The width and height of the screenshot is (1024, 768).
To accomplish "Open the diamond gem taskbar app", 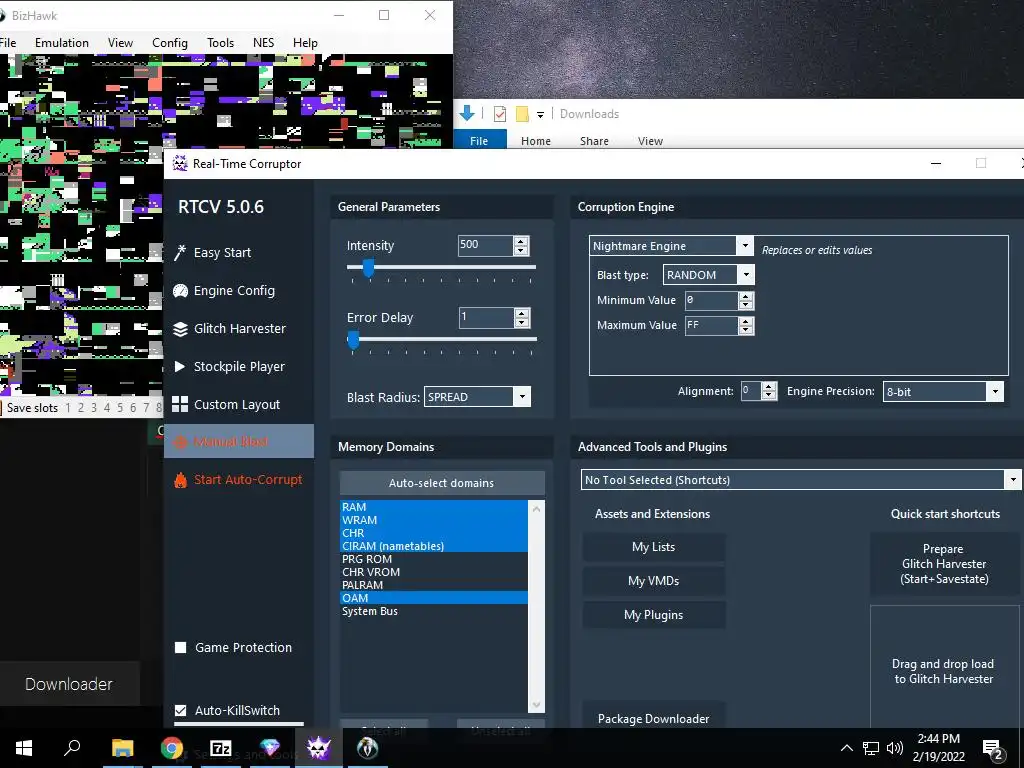I will (x=270, y=748).
